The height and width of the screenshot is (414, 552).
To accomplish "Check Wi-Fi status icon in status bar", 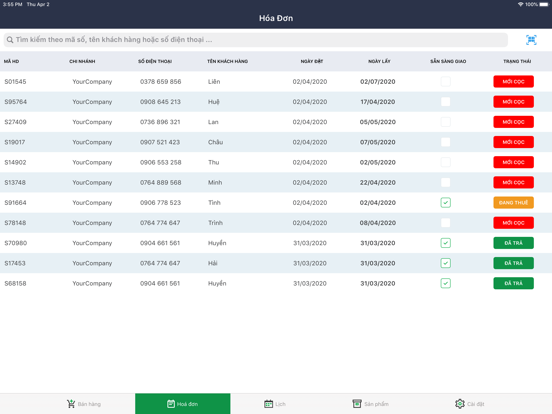I will click(520, 4).
